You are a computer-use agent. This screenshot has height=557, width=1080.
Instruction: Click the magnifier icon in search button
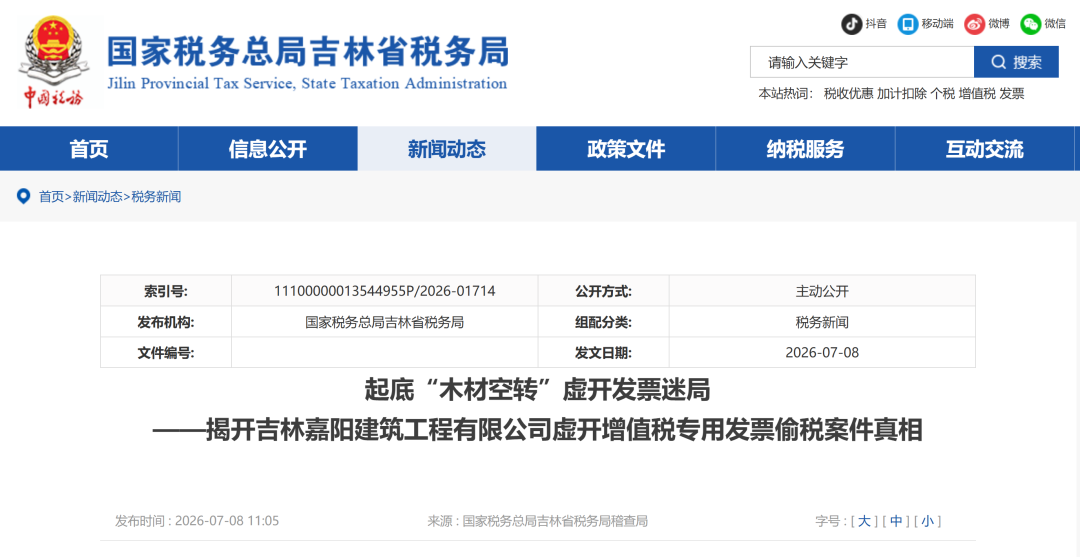click(x=998, y=63)
